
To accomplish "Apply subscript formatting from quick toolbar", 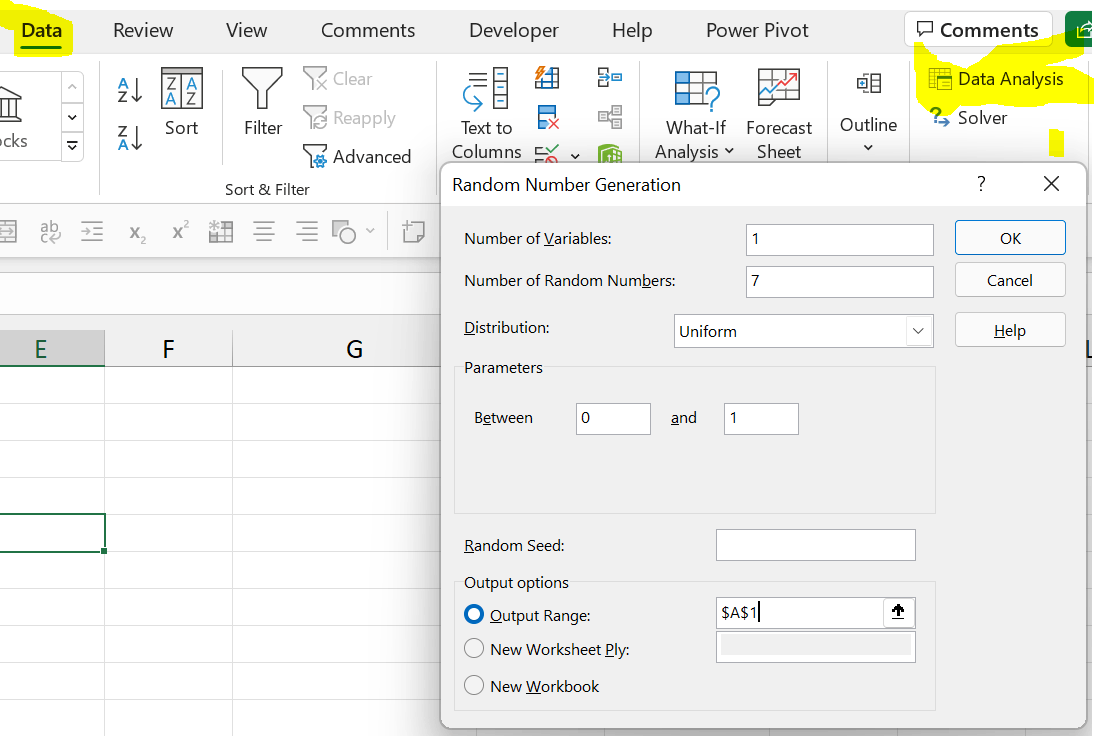I will pyautogui.click(x=134, y=231).
